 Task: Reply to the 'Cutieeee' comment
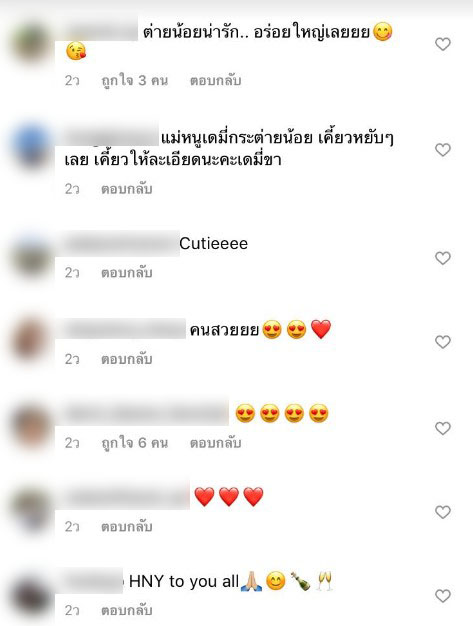pyautogui.click(x=127, y=272)
